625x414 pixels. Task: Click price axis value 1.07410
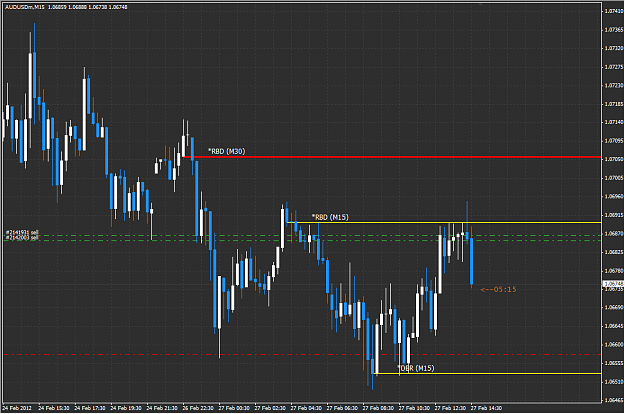click(614, 11)
